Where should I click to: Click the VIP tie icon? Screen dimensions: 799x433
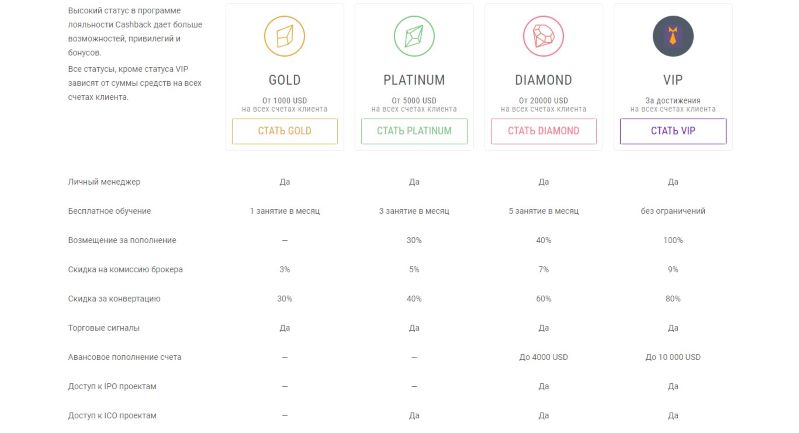click(x=672, y=37)
